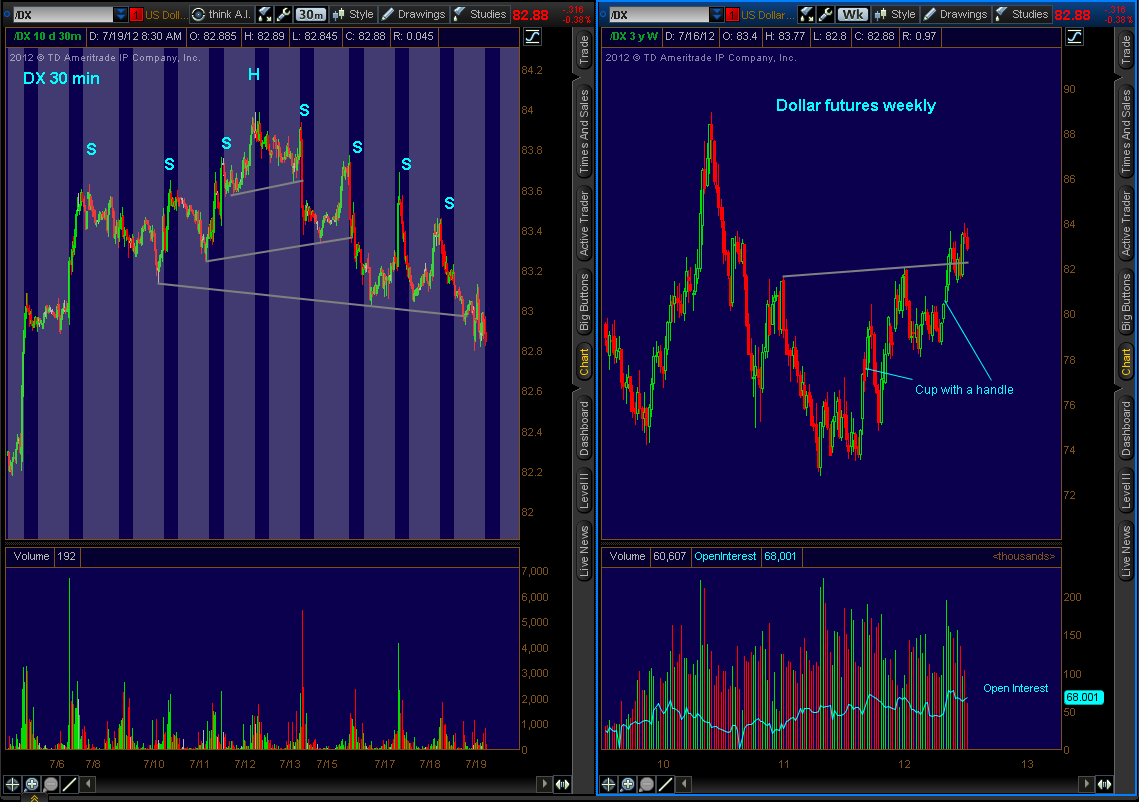1139x802 pixels.
Task: Open the wrench settings icon in left chart
Action: pos(282,14)
